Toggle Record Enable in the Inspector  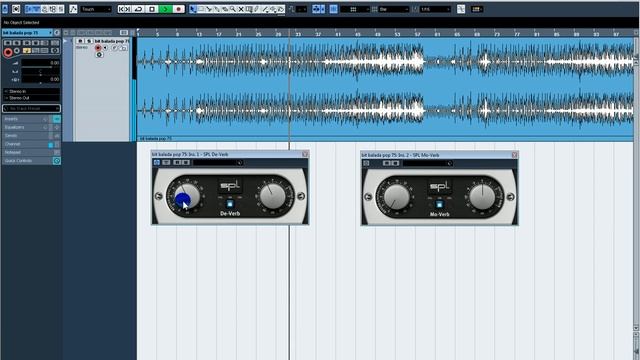click(8, 52)
